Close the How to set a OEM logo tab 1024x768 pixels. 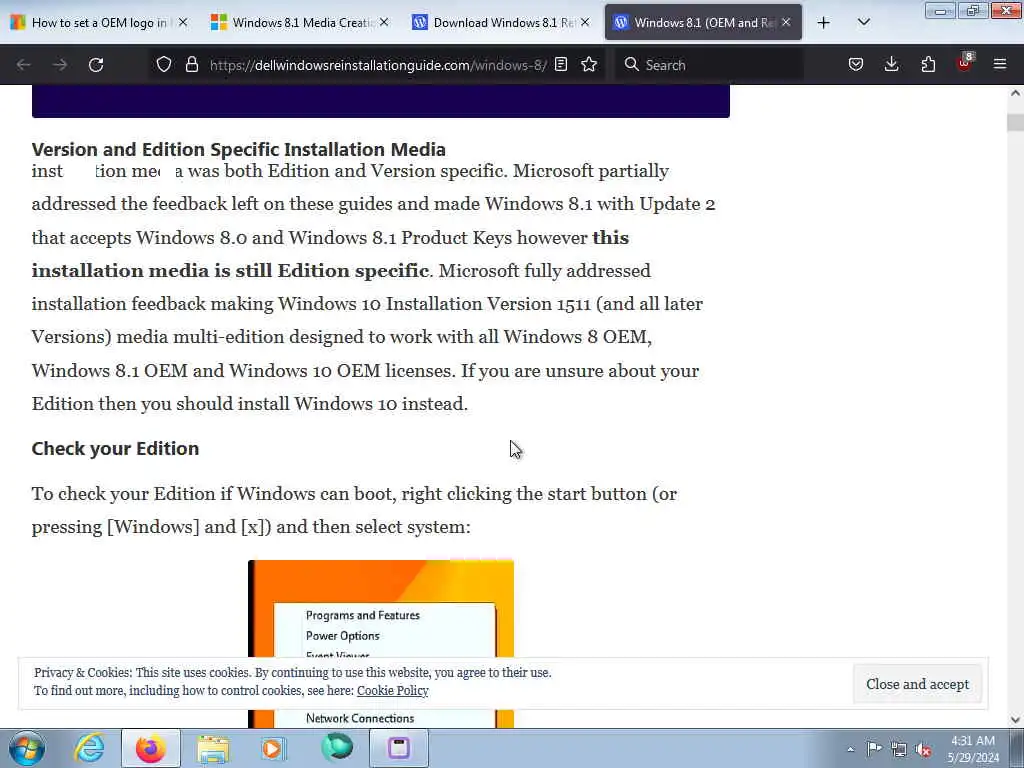coord(183,22)
